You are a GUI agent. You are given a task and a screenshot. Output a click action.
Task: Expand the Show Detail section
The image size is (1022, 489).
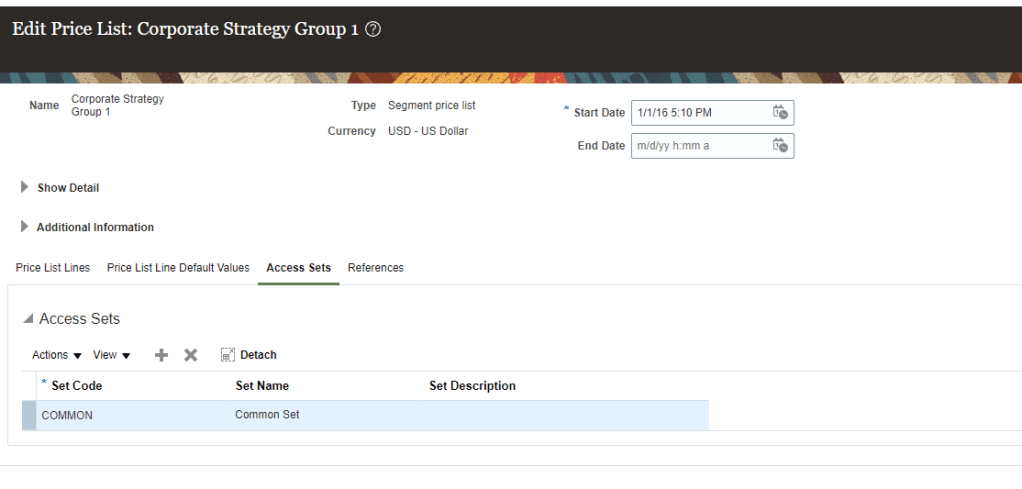point(25,187)
